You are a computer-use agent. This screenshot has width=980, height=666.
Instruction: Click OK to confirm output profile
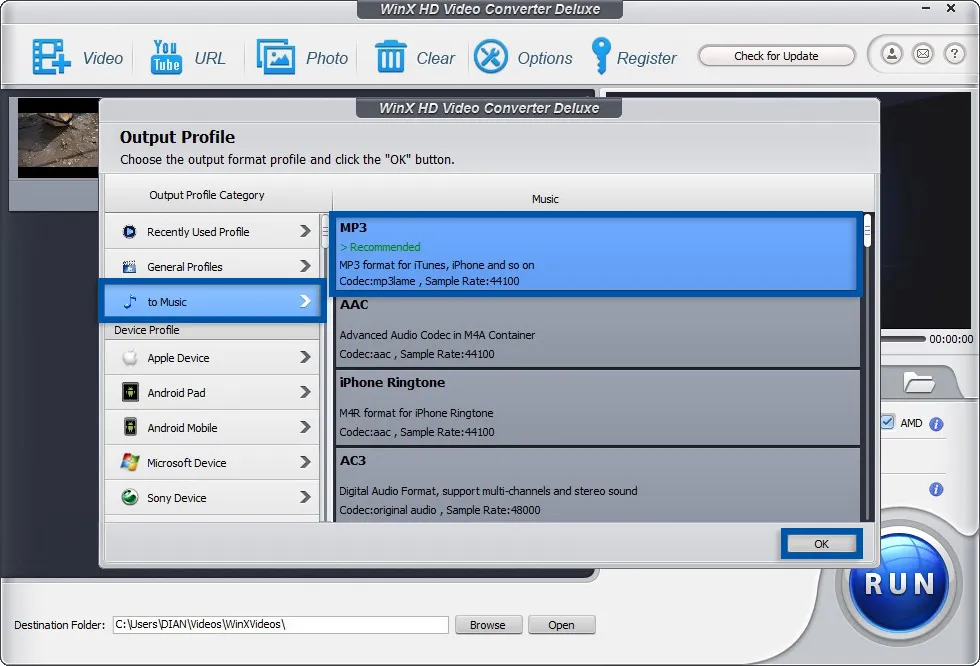[x=821, y=544]
